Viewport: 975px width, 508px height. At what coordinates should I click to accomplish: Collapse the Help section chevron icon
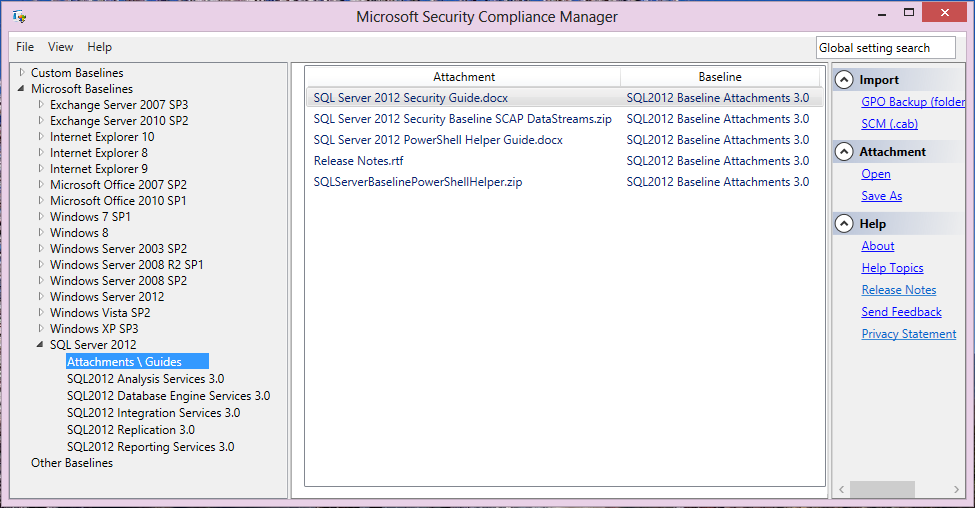(844, 224)
